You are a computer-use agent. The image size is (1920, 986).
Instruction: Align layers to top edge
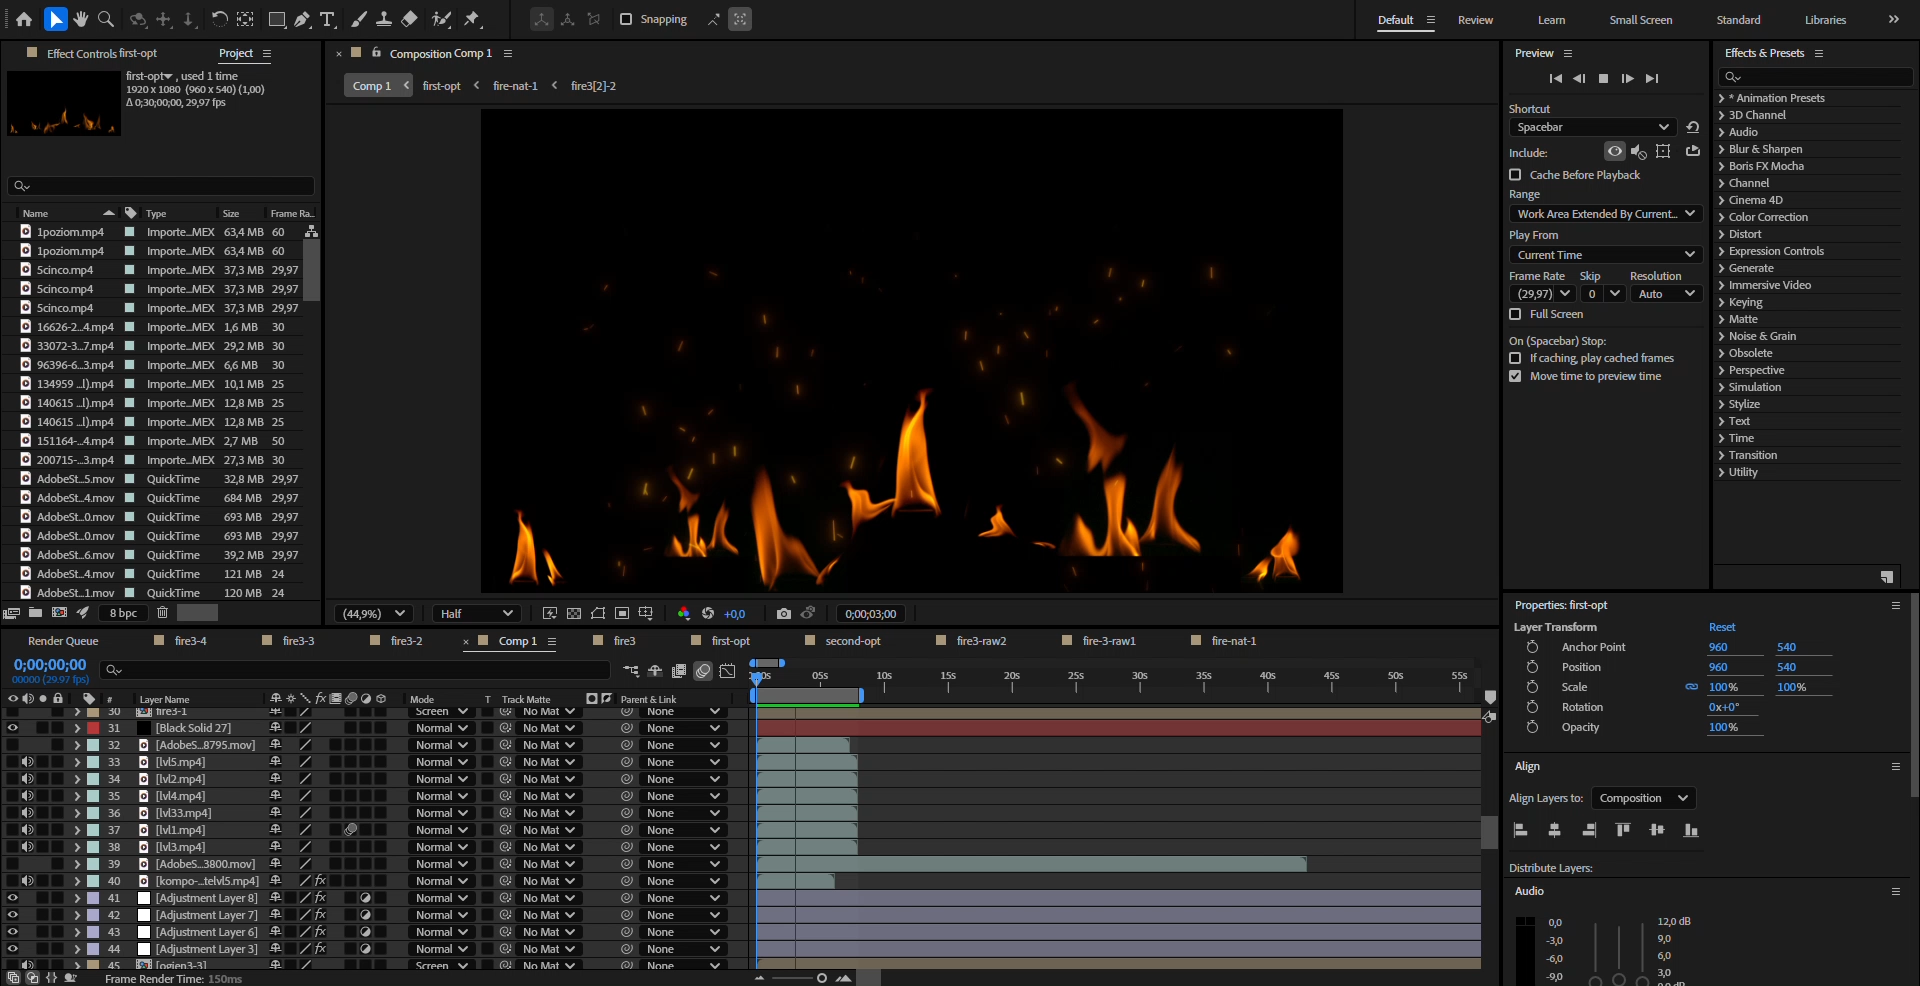(1623, 830)
